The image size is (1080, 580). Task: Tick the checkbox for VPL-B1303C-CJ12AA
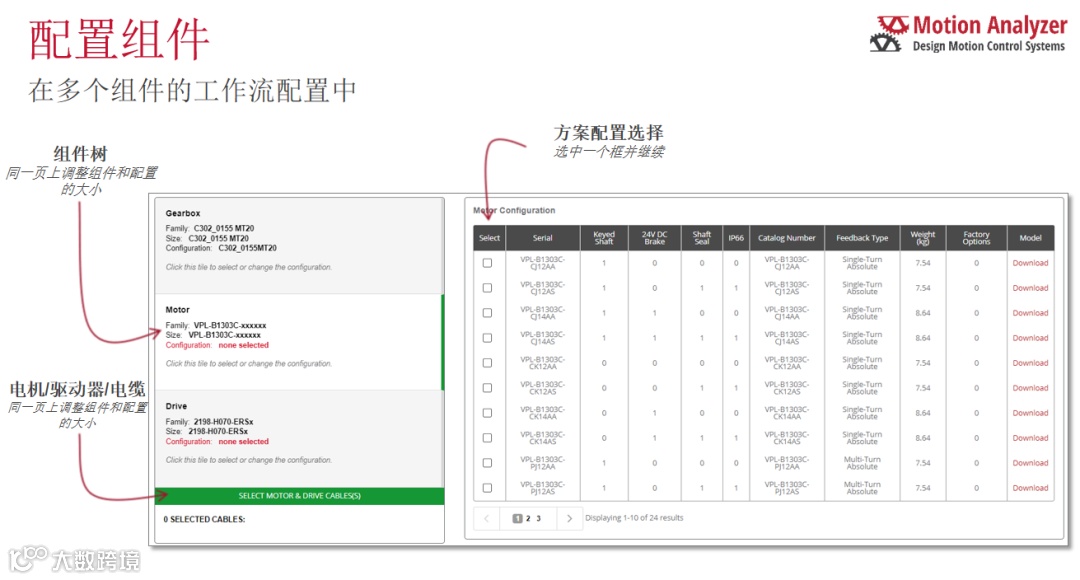488,263
